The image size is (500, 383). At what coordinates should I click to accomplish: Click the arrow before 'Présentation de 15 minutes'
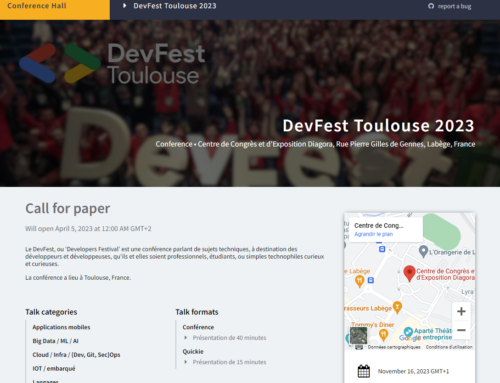(186, 362)
